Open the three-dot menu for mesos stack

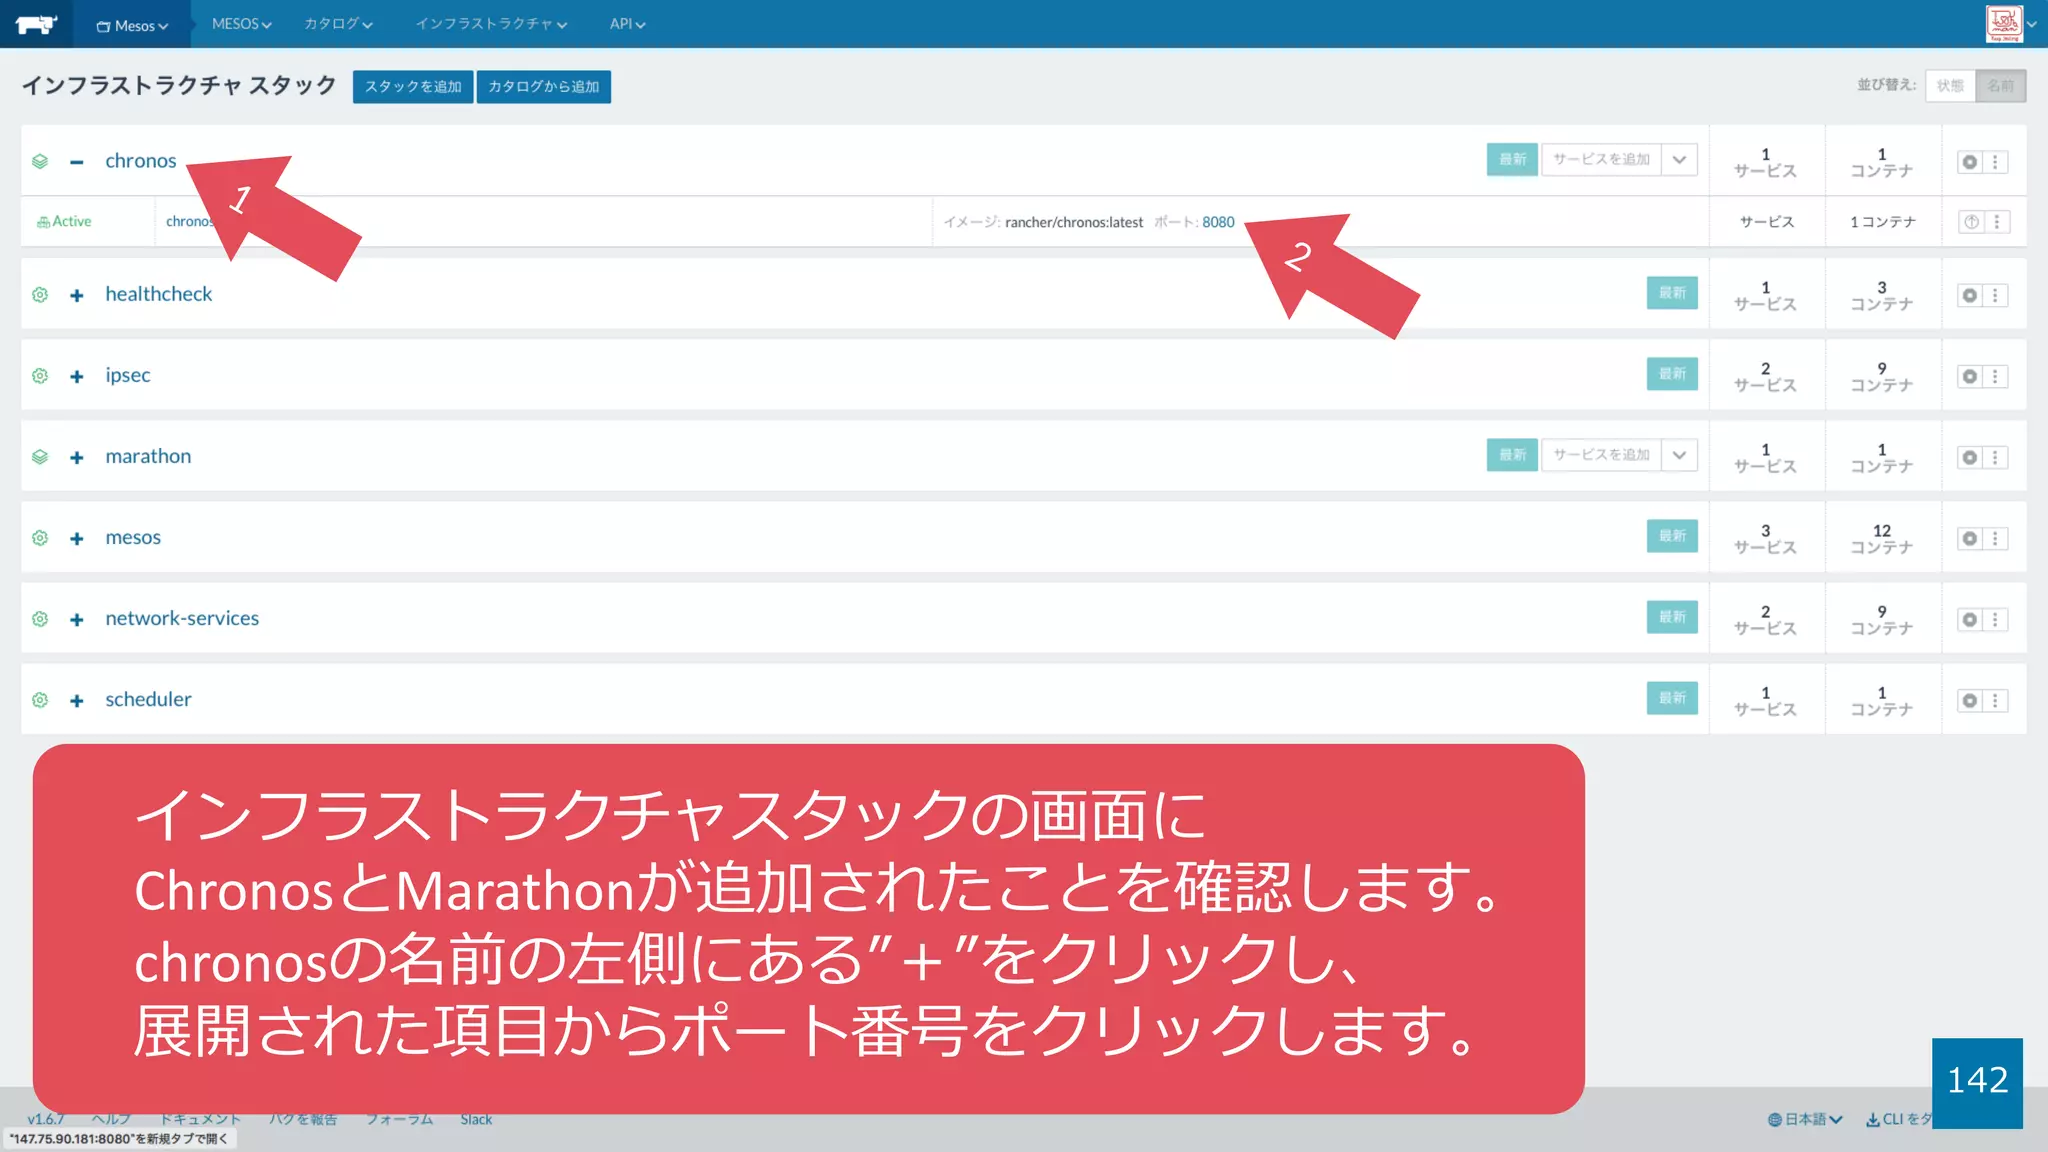click(1996, 539)
